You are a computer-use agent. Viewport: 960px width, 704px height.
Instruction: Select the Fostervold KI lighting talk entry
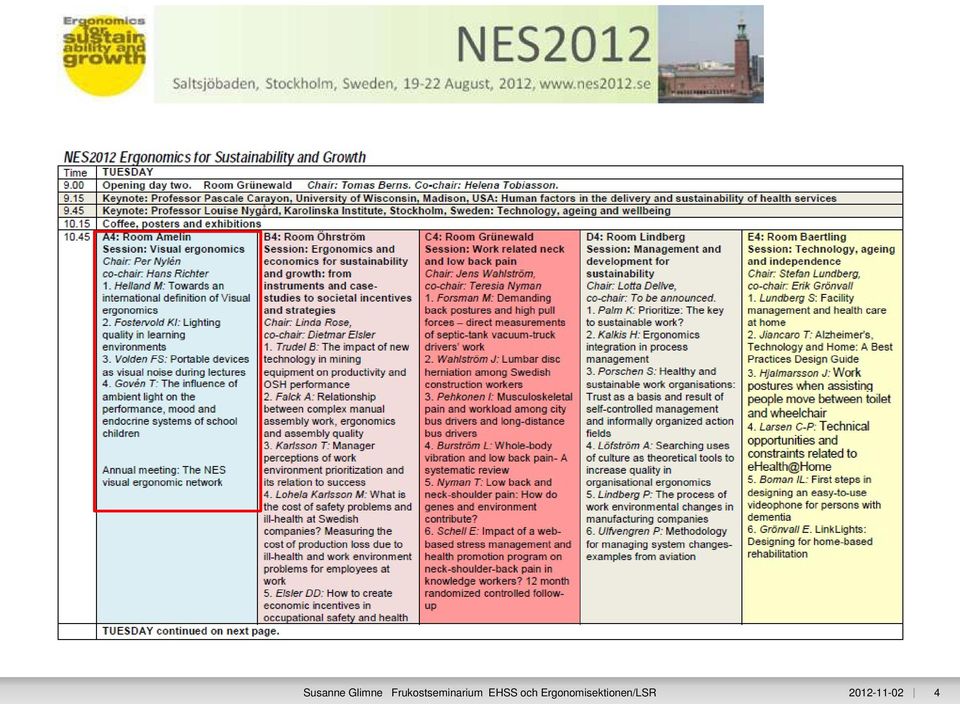click(161, 335)
